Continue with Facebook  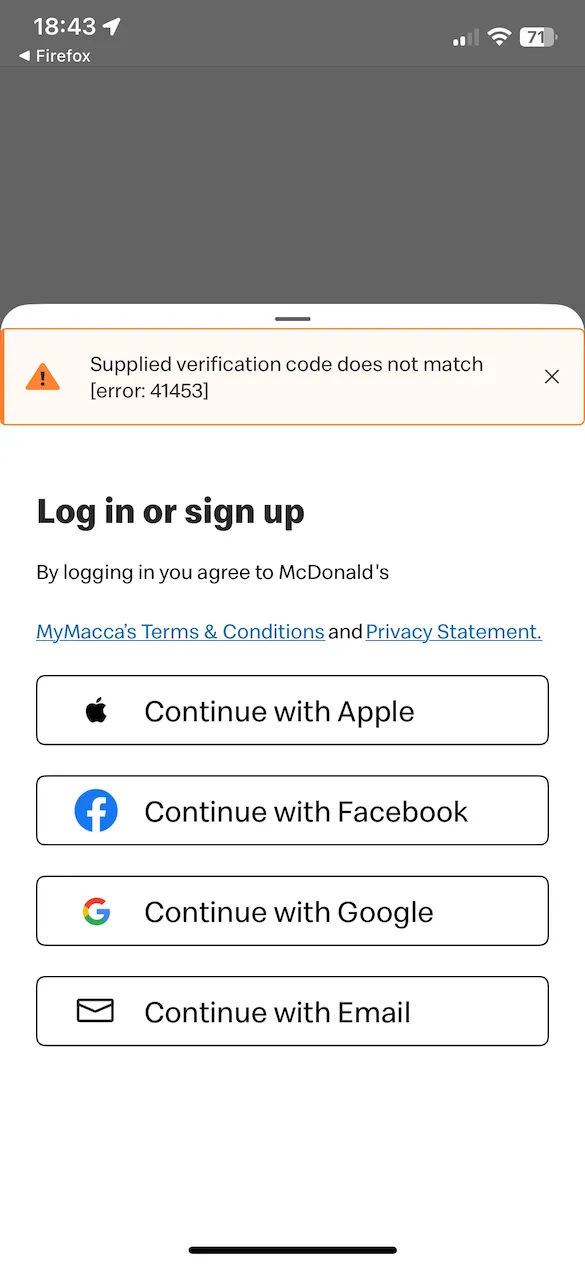[x=292, y=810]
